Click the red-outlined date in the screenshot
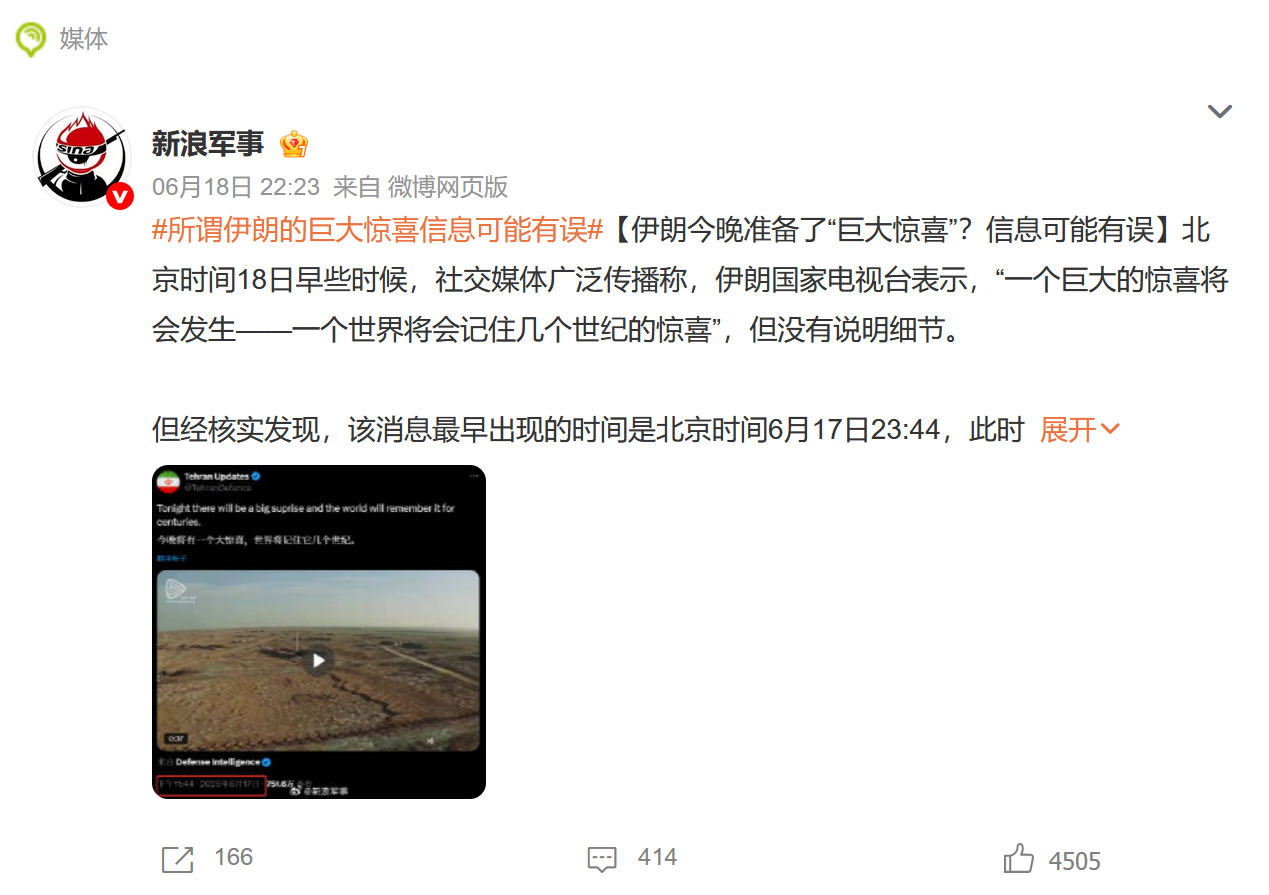 pyautogui.click(x=211, y=785)
